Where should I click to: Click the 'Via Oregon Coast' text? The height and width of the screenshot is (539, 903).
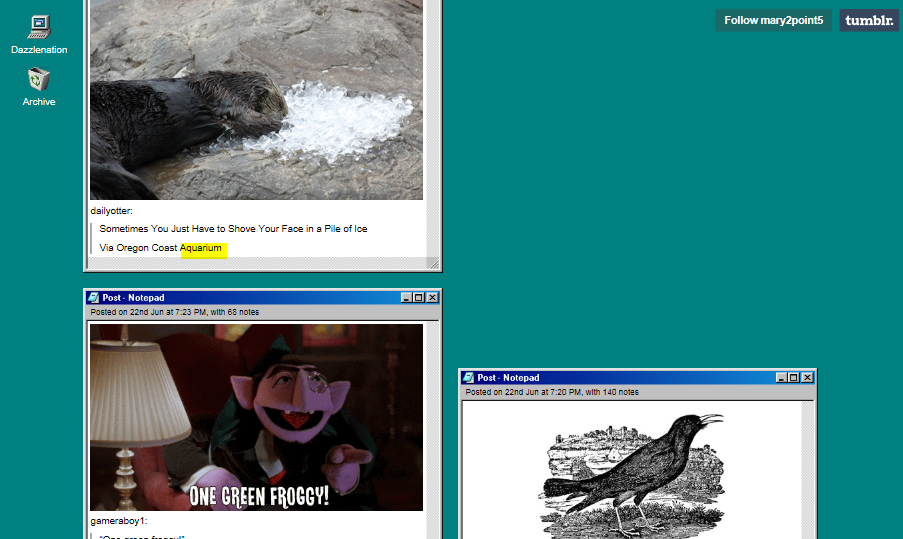(x=138, y=248)
